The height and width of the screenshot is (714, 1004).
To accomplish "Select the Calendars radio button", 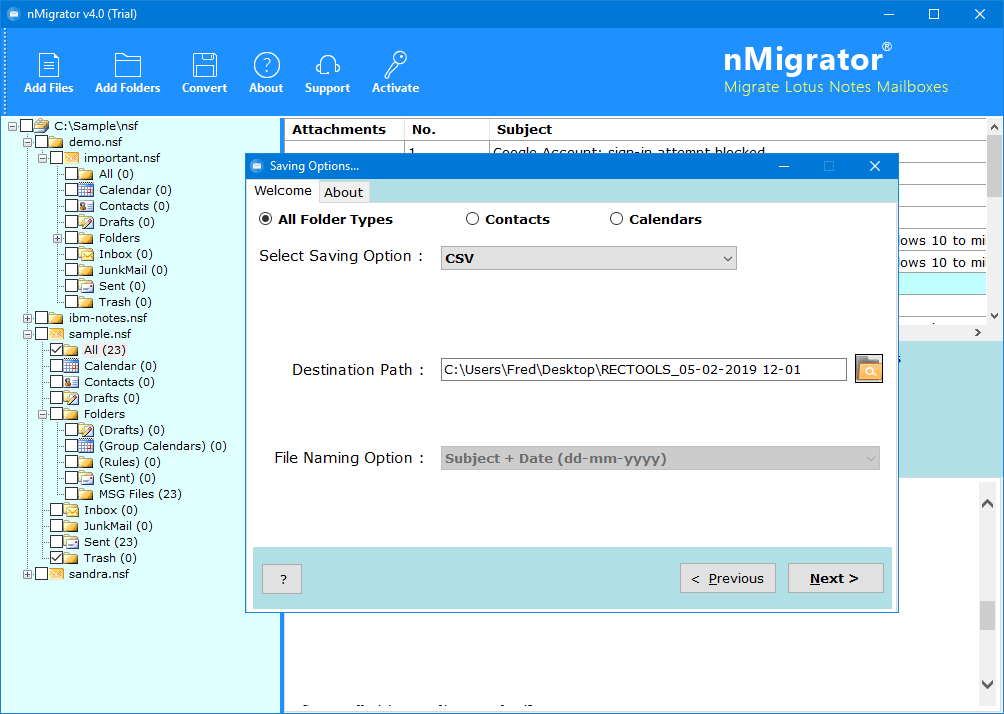I will tap(616, 219).
